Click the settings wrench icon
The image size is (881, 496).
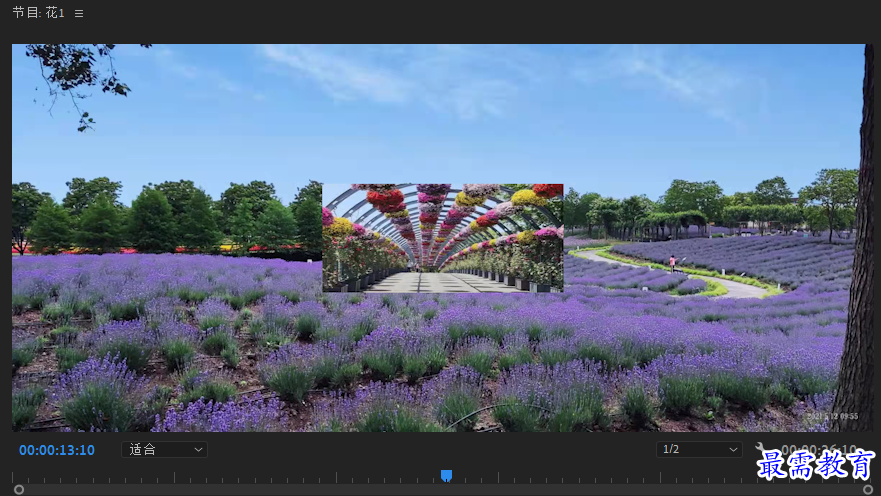(760, 448)
